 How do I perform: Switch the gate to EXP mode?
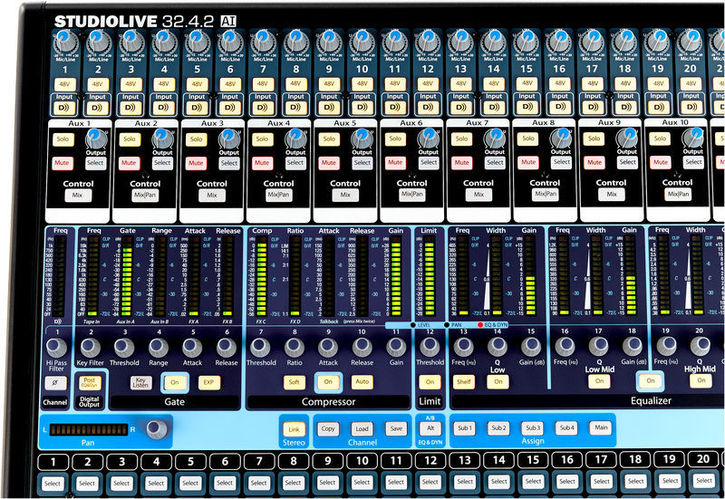click(209, 382)
